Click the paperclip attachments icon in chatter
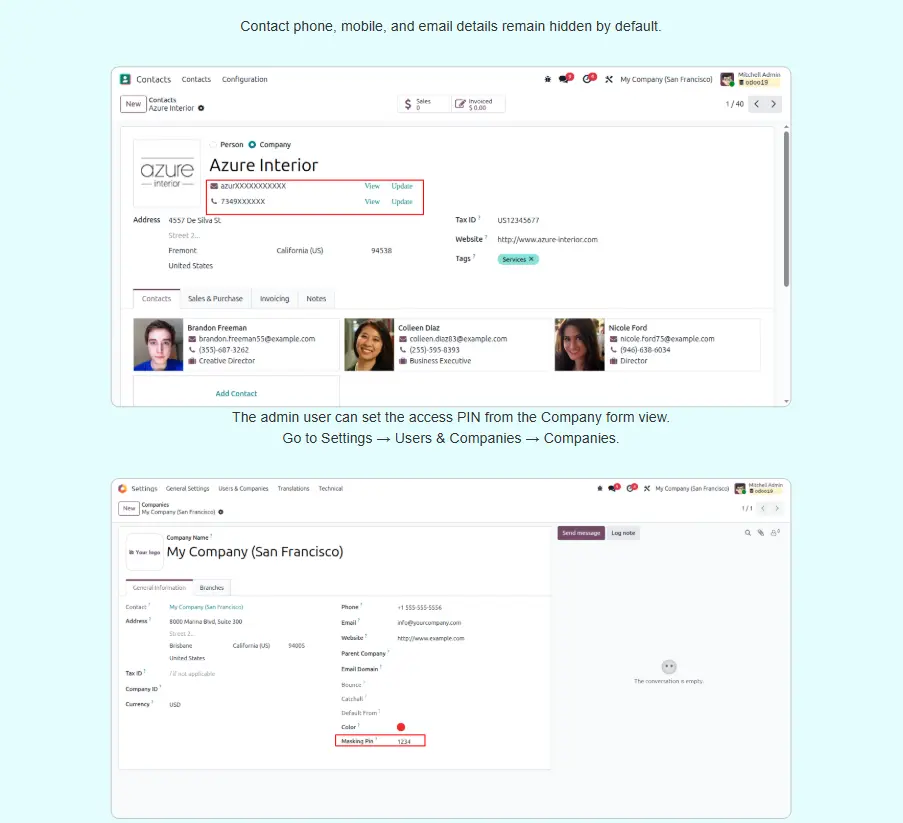 click(x=761, y=533)
